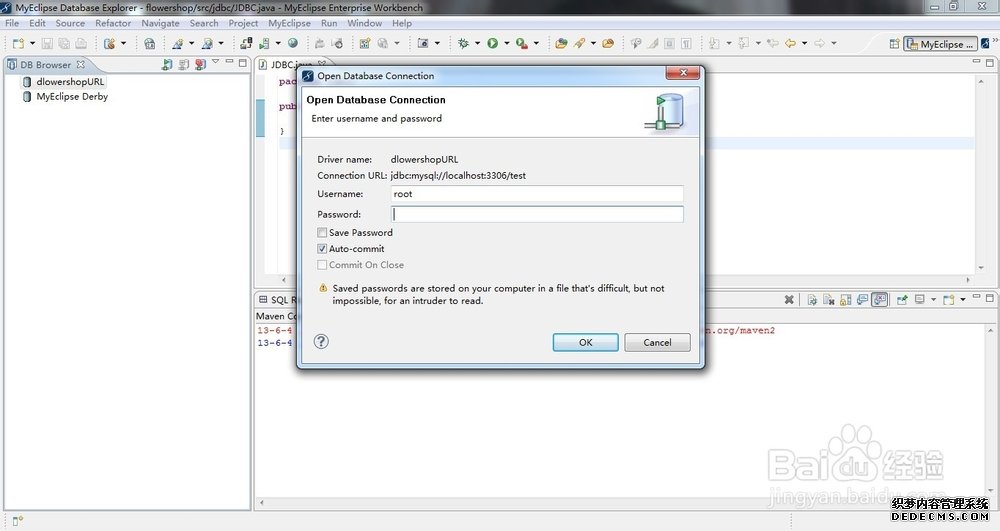Image resolution: width=1000 pixels, height=531 pixels.
Task: Open the Navigate menu
Action: click(x=160, y=23)
